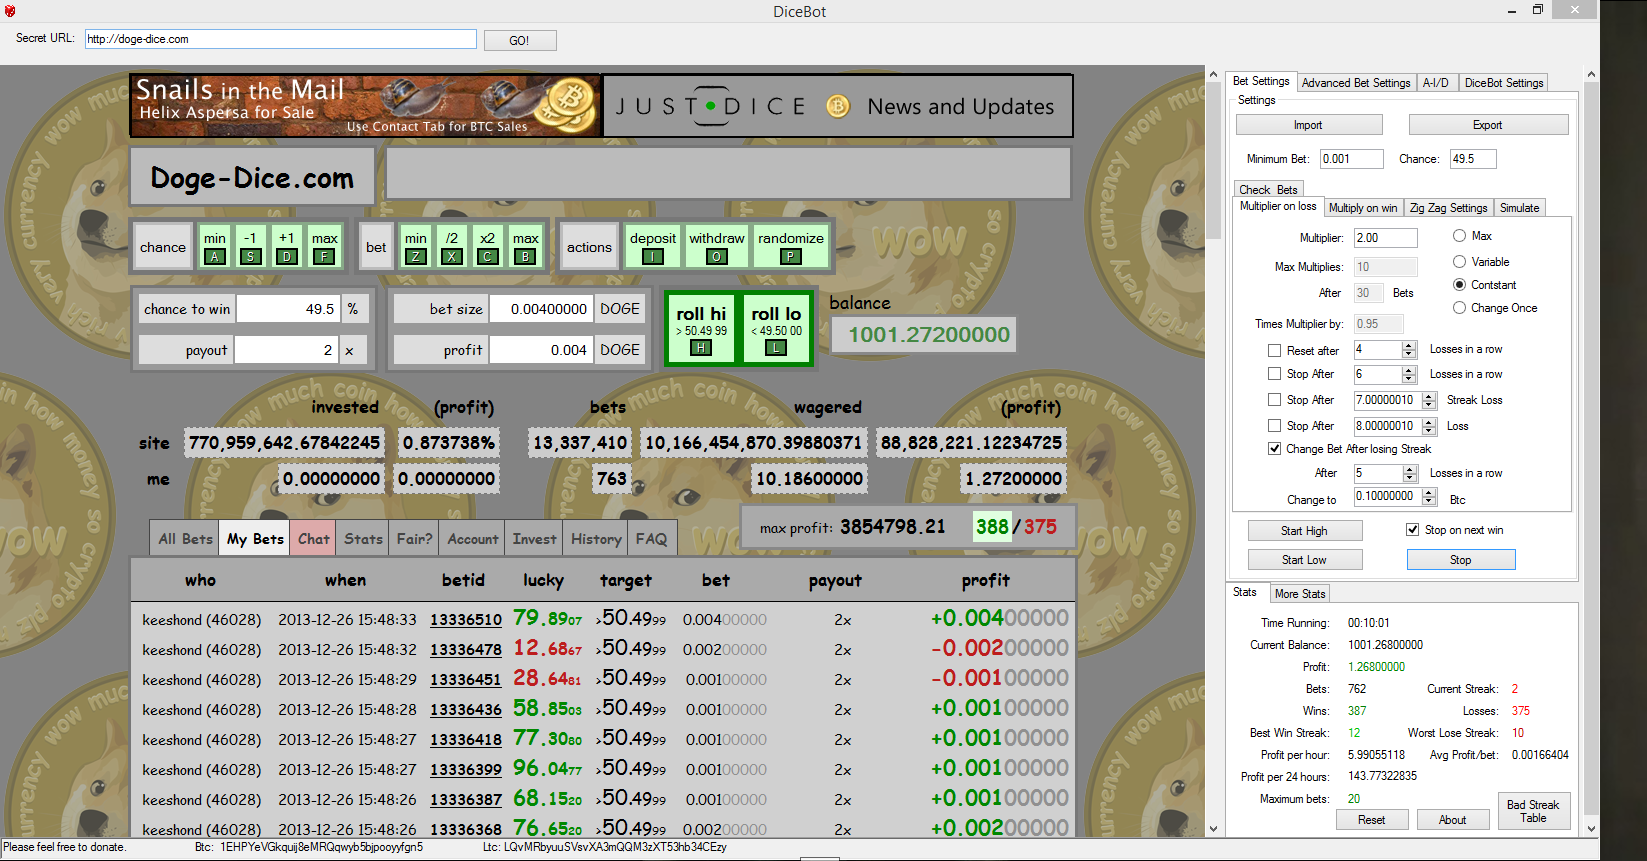1647x861 pixels.
Task: Click the Export settings button
Action: tap(1488, 125)
